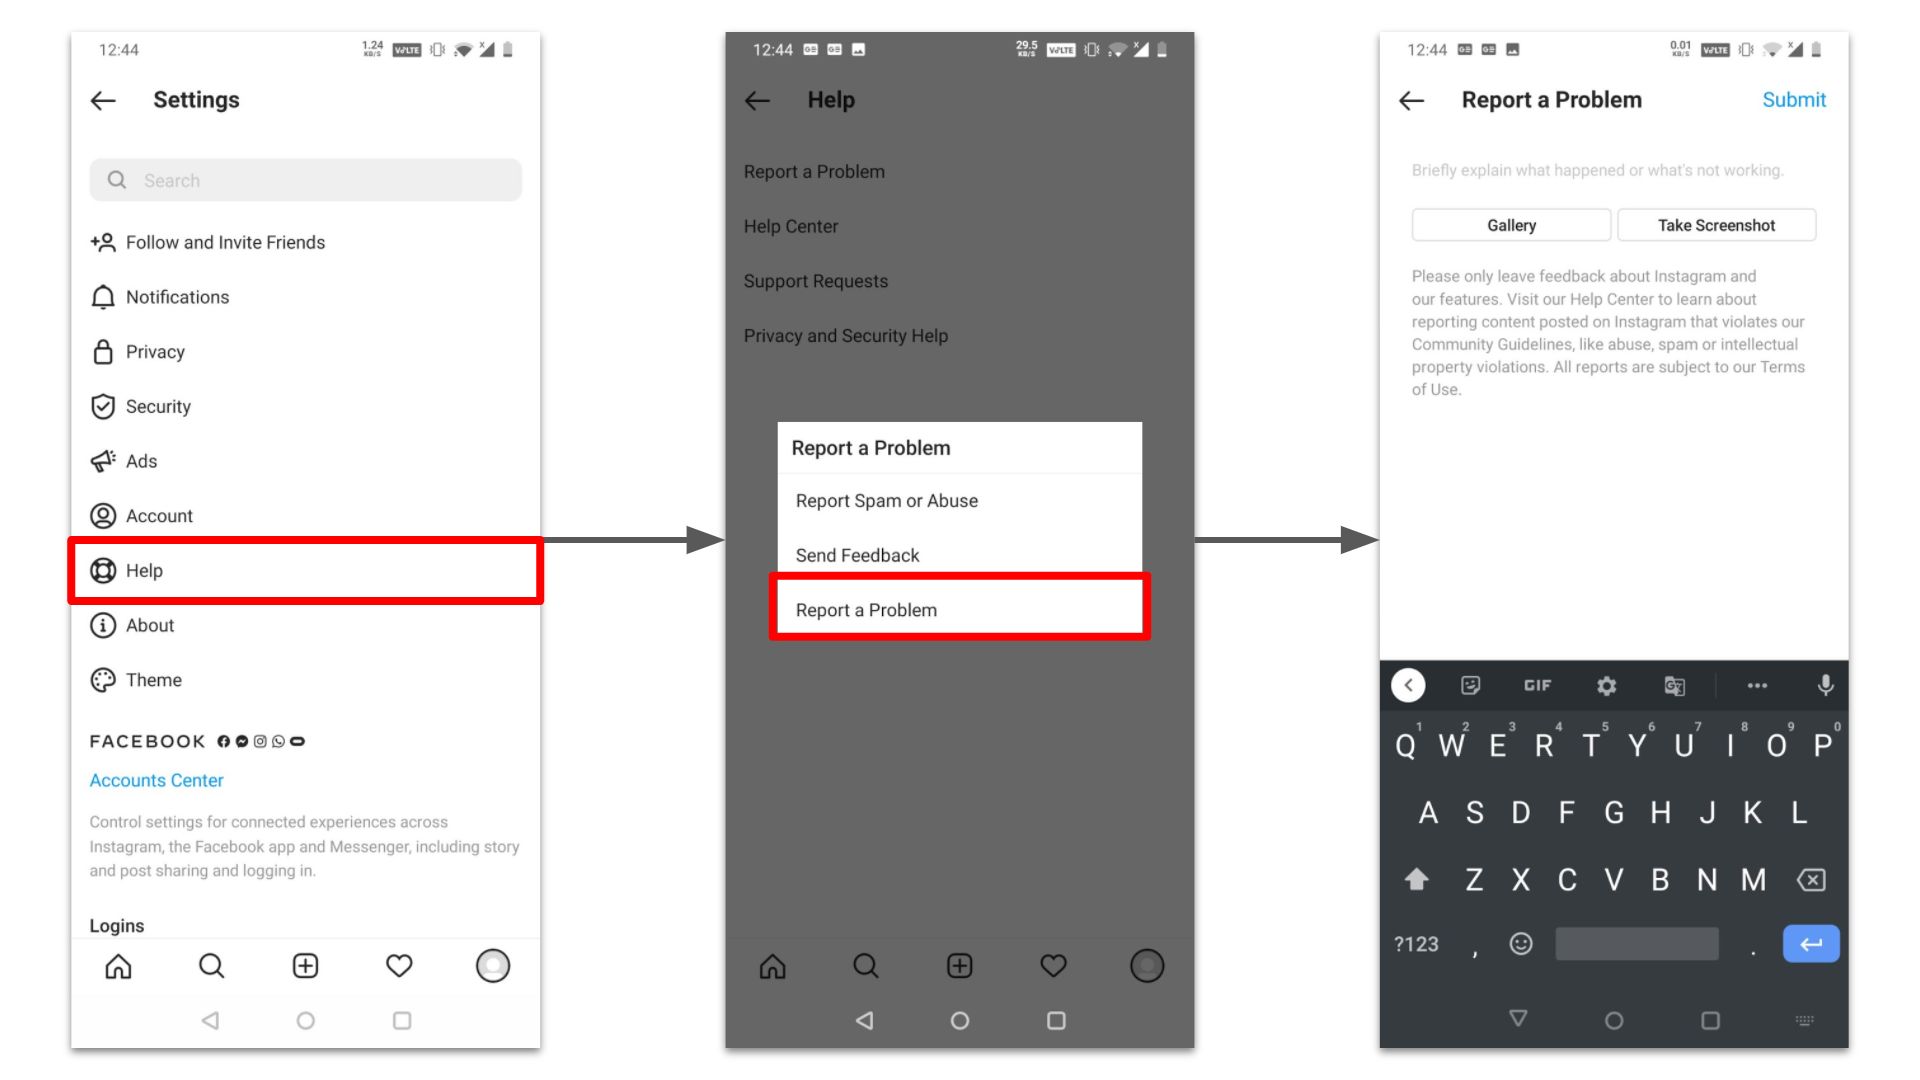Image resolution: width=1920 pixels, height=1080 pixels.
Task: Tap the back arrow on Settings screen
Action: (105, 99)
